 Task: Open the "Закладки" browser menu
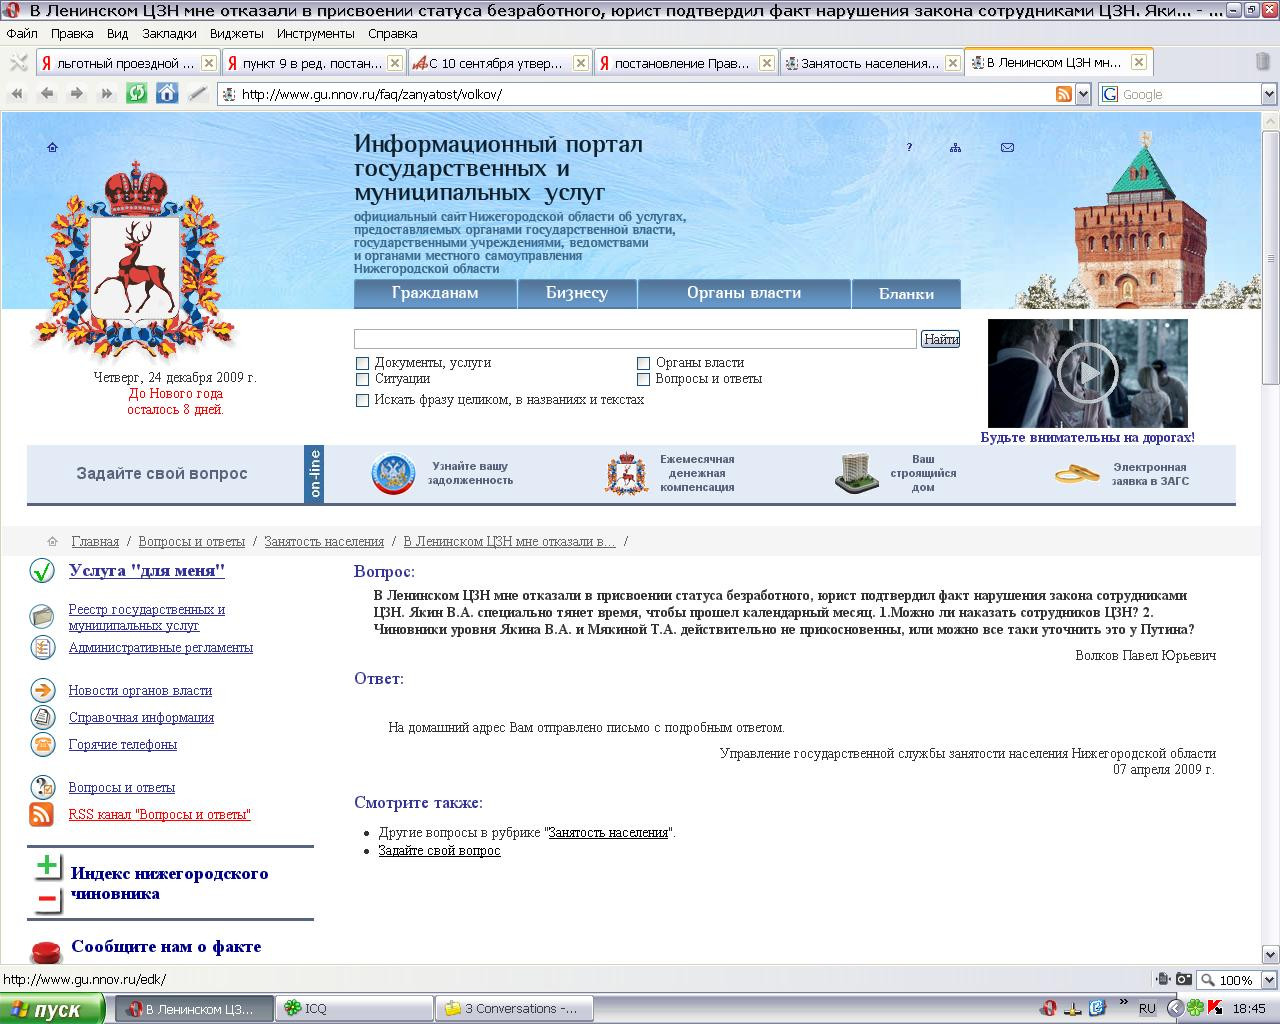coord(169,33)
